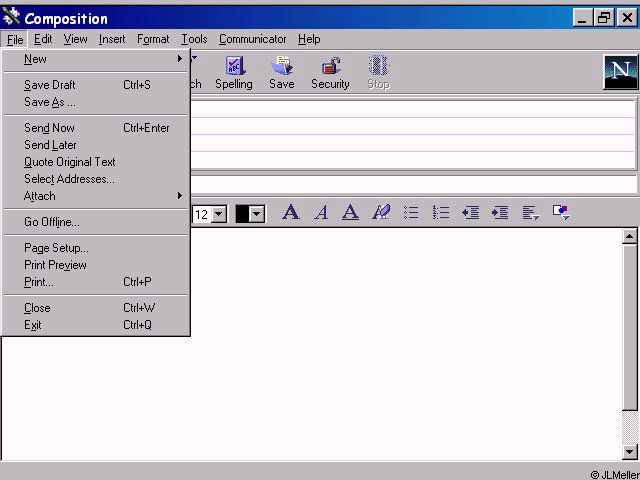Open the Tools menu
The image size is (640, 480).
(194, 39)
